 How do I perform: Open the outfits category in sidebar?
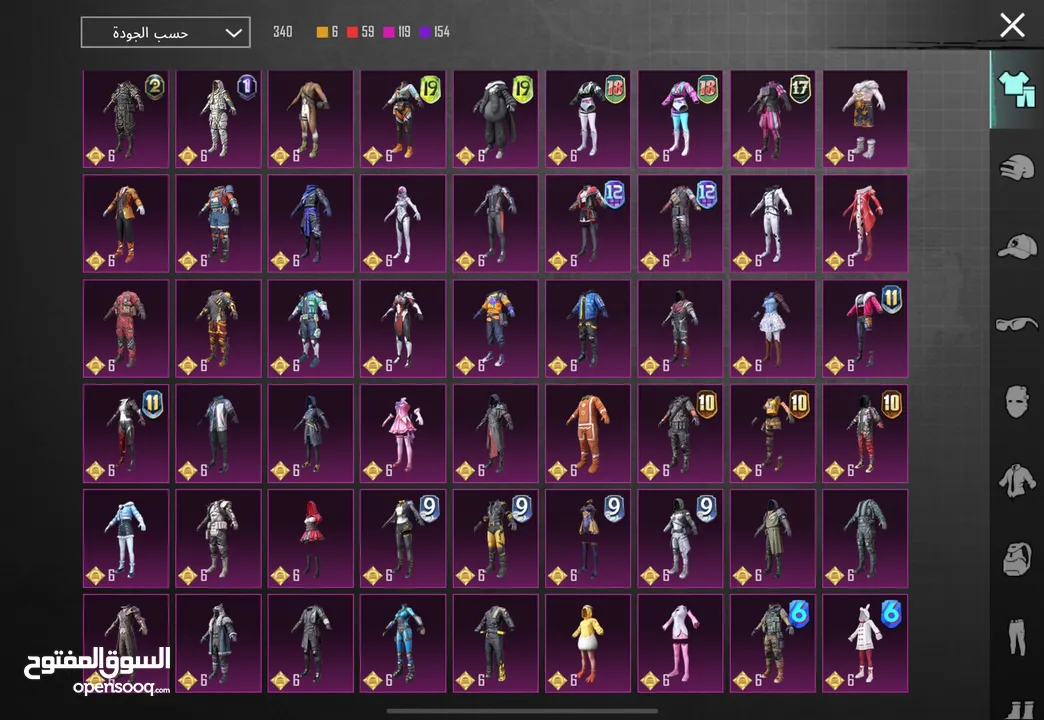1017,89
